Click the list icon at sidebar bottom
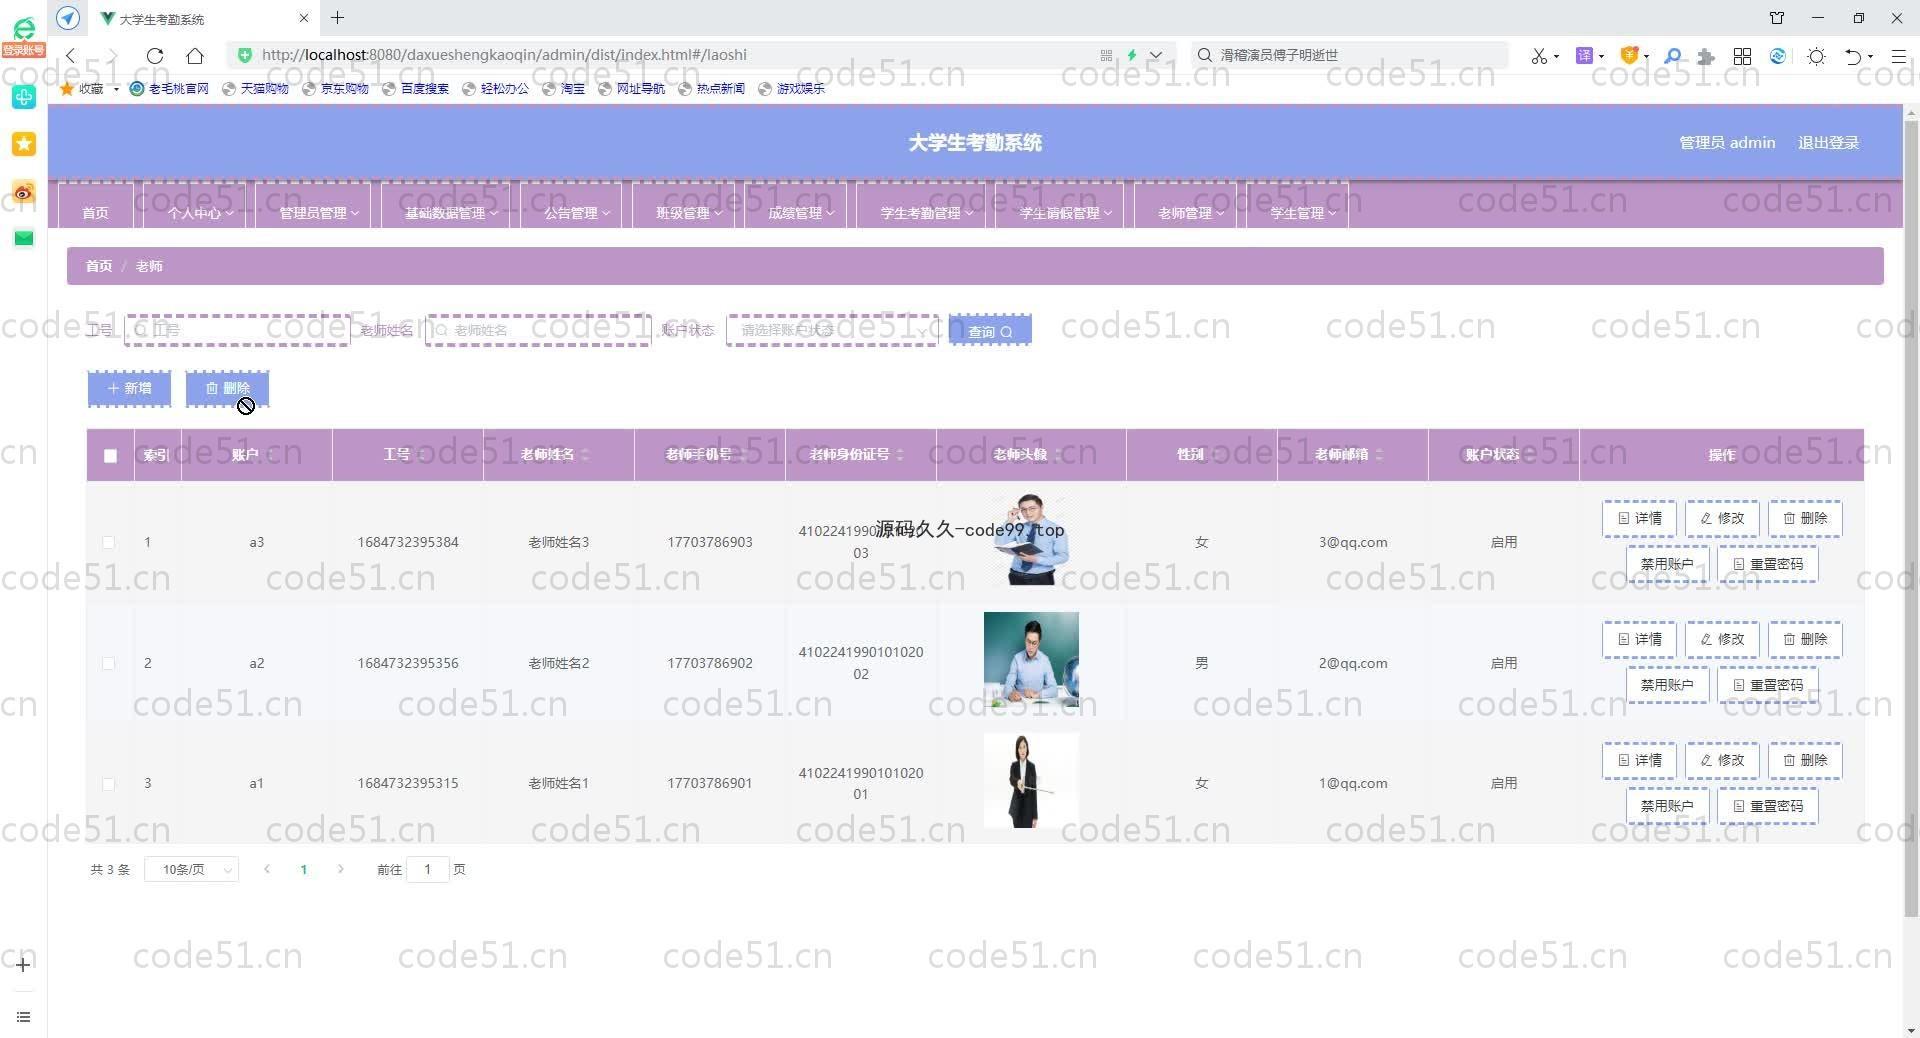The width and height of the screenshot is (1920, 1038). click(x=23, y=1017)
